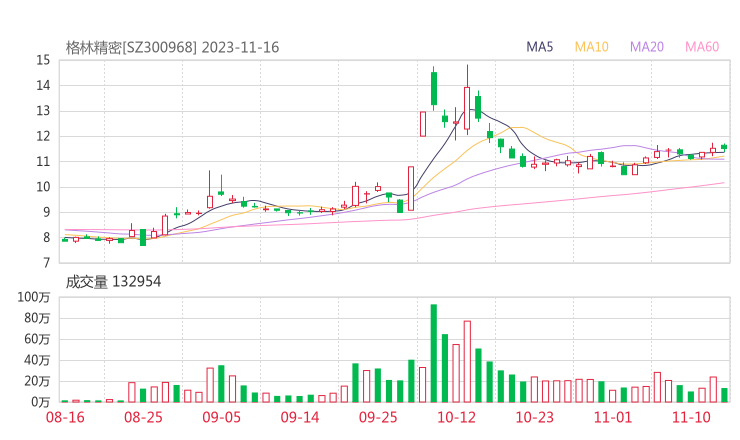Click the price axis label 7

[x=46, y=263]
